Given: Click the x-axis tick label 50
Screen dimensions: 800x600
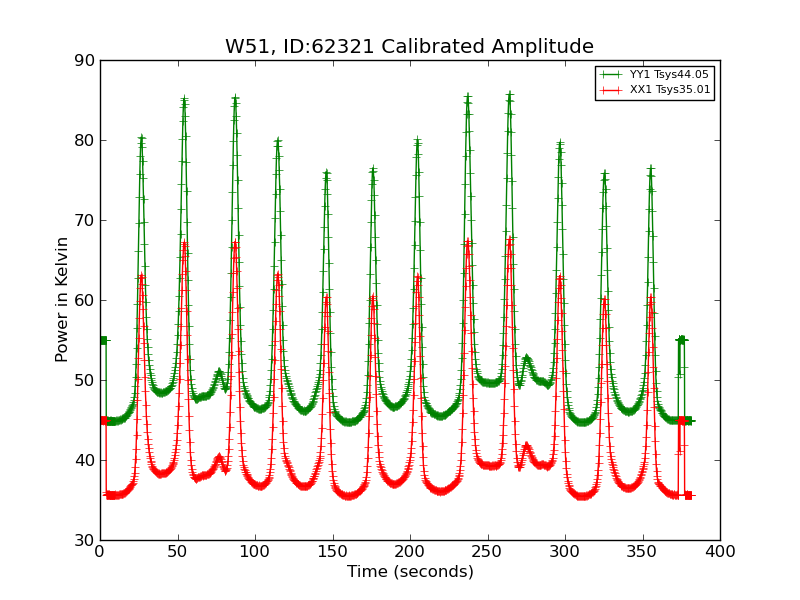Looking at the screenshot, I should pos(178,552).
